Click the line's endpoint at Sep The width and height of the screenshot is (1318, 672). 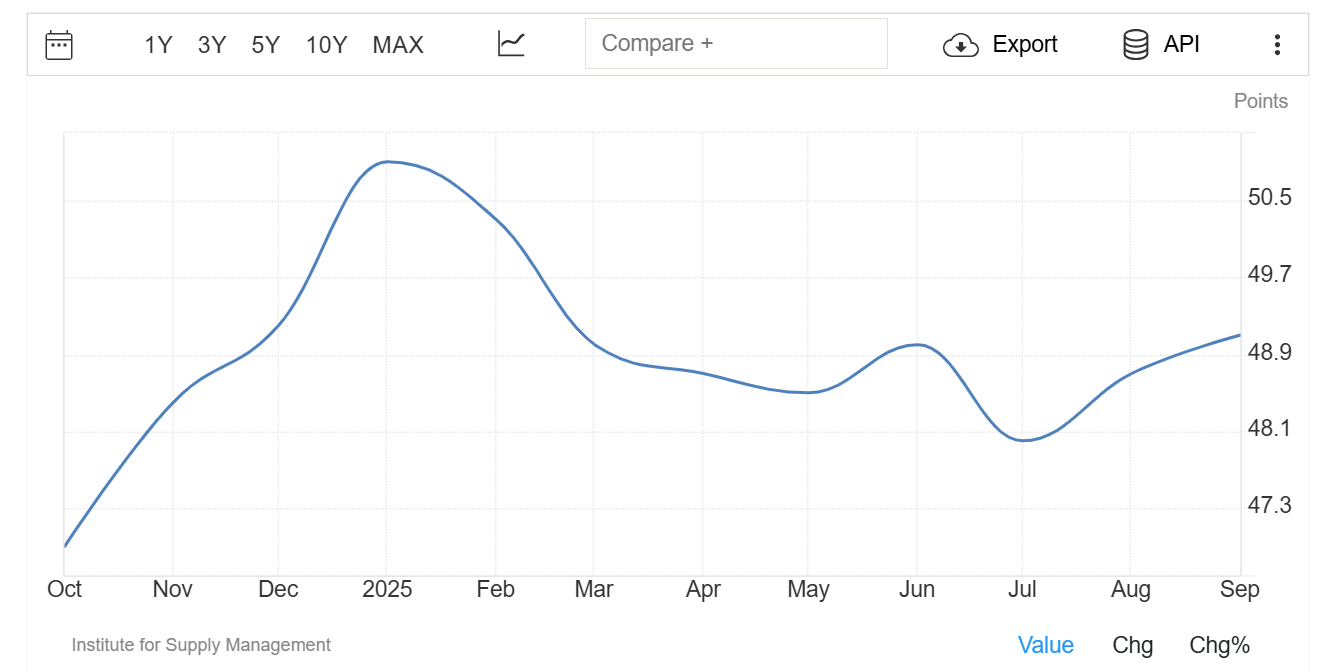click(1240, 335)
